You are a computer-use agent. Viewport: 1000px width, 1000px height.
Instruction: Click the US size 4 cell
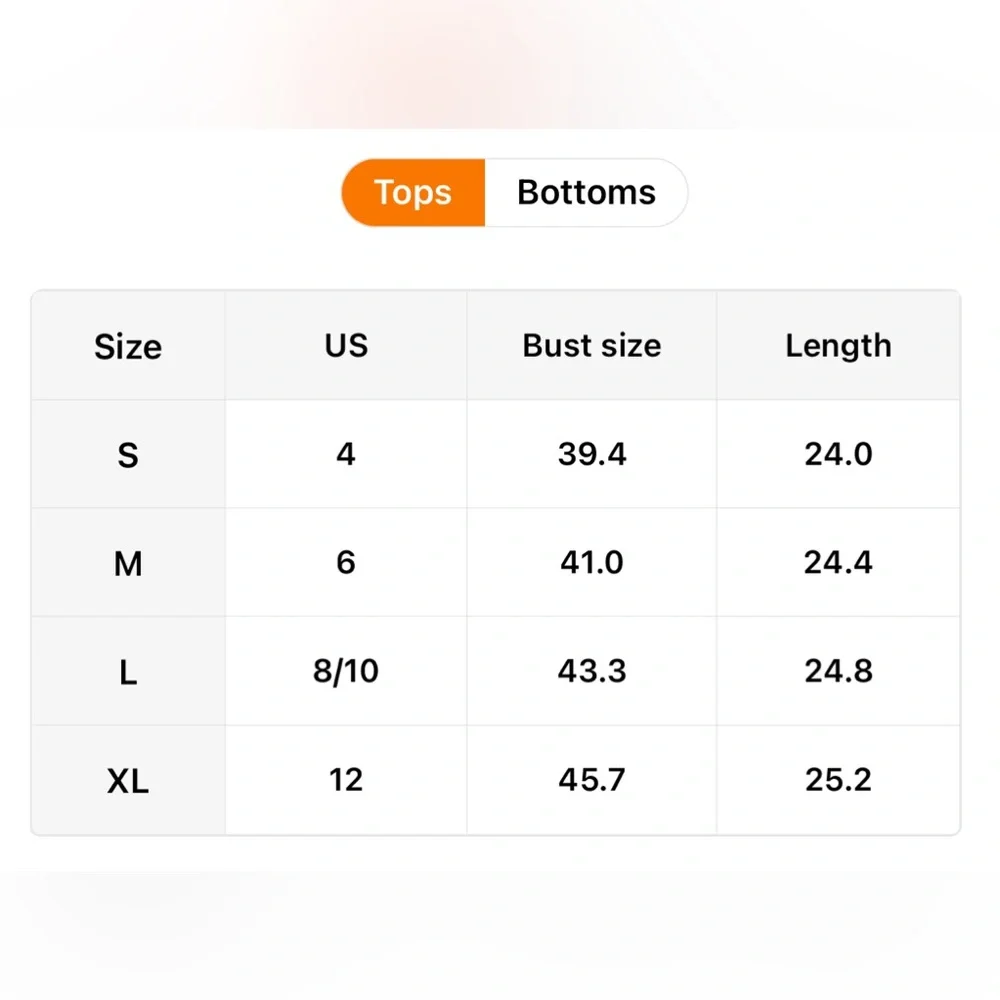346,455
